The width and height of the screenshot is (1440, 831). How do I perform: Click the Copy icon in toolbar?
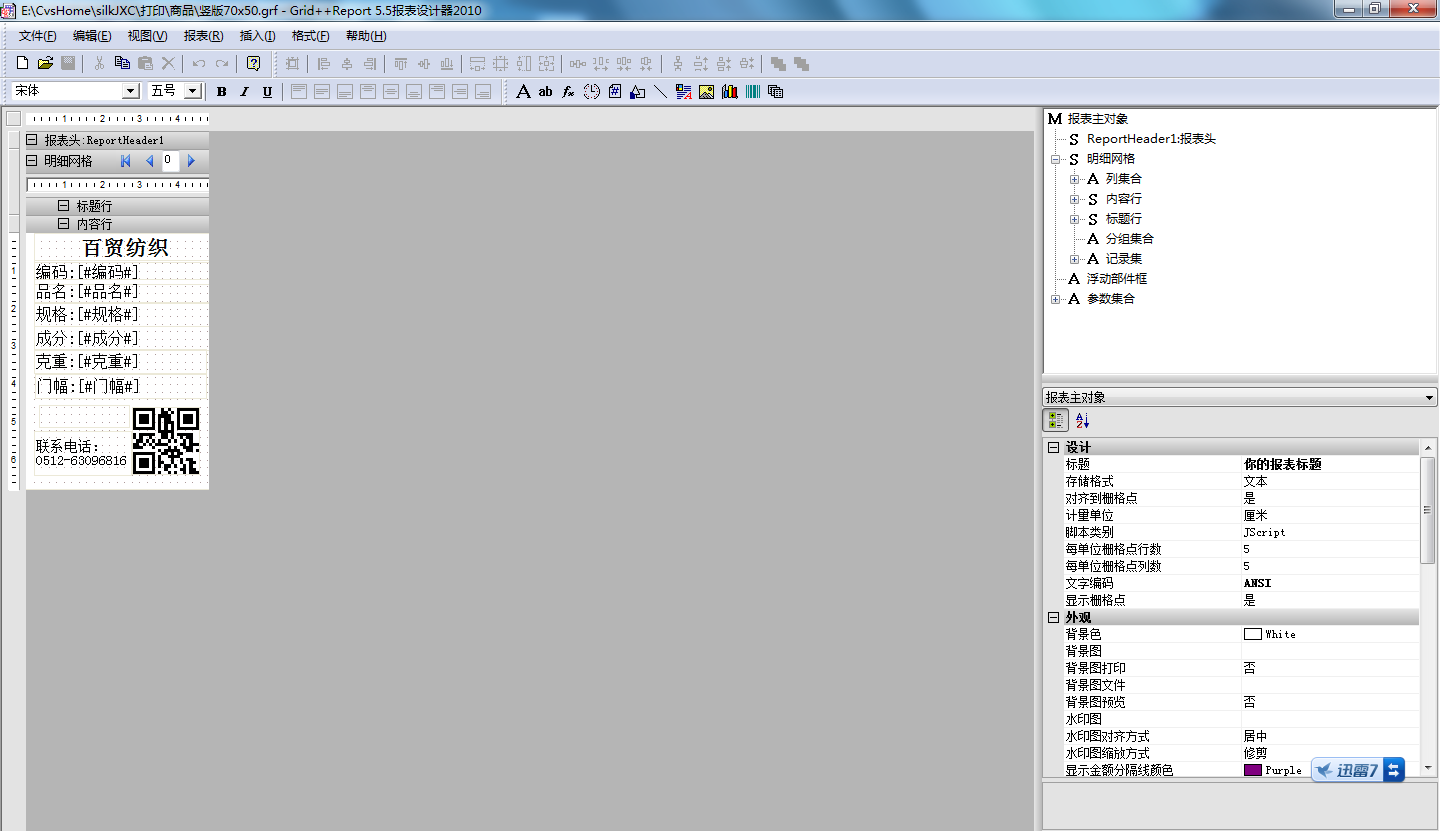[x=122, y=63]
